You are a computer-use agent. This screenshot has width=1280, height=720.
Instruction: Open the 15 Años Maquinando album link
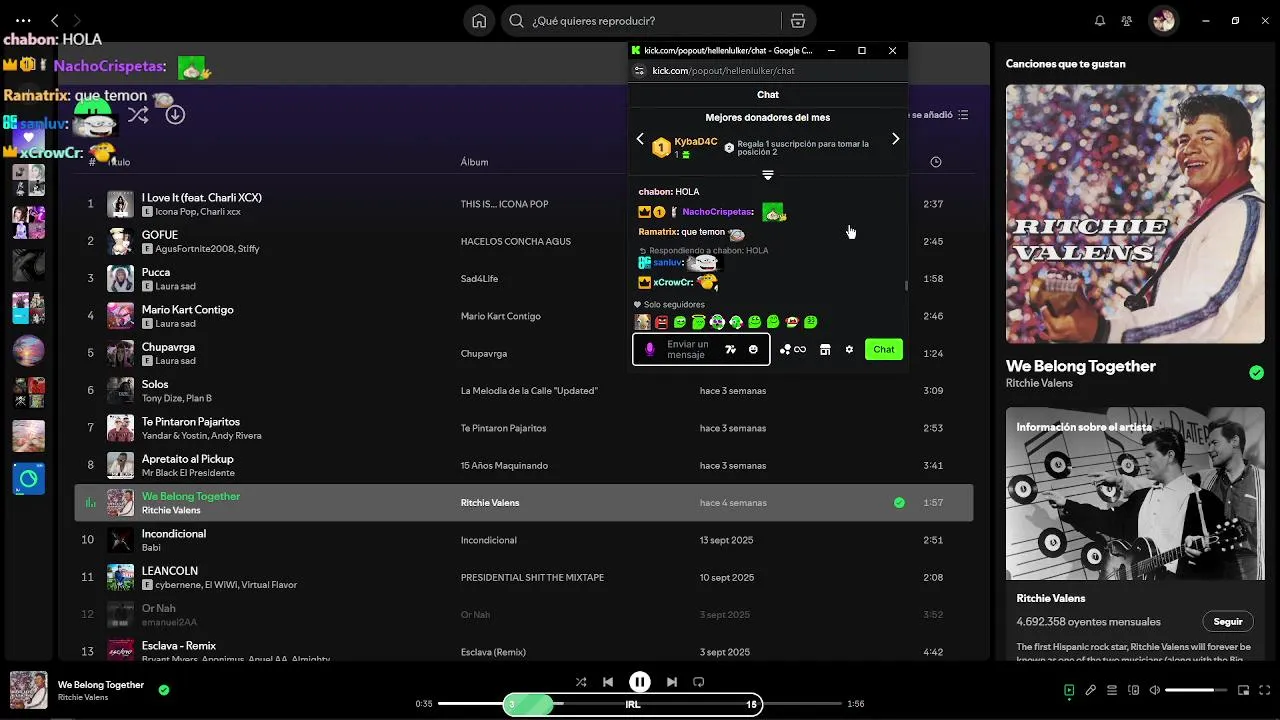(504, 465)
